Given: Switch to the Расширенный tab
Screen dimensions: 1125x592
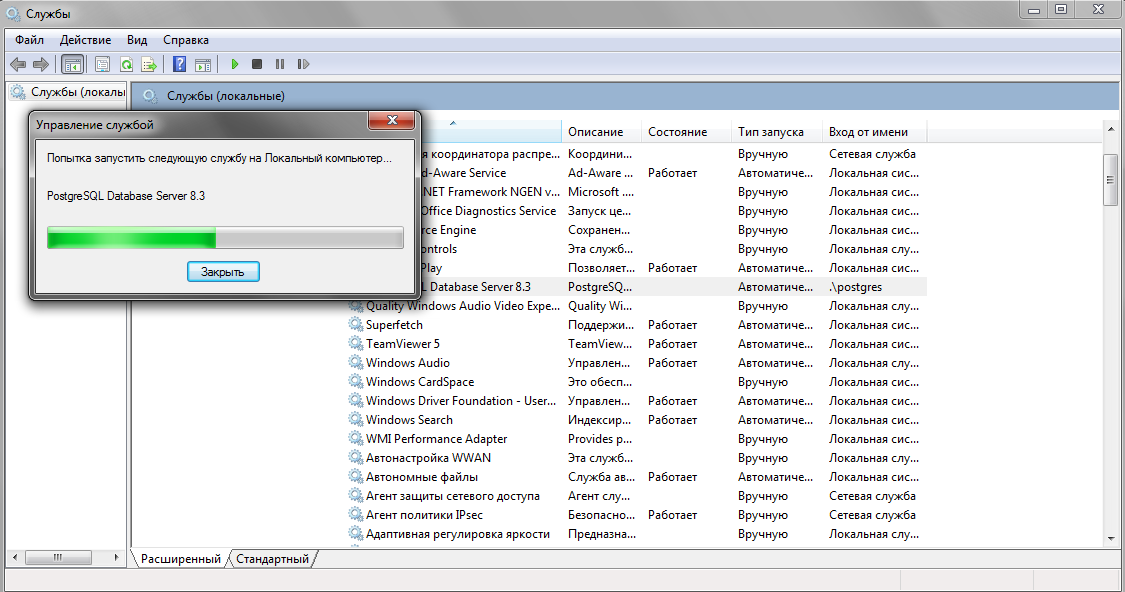Looking at the screenshot, I should [x=180, y=559].
